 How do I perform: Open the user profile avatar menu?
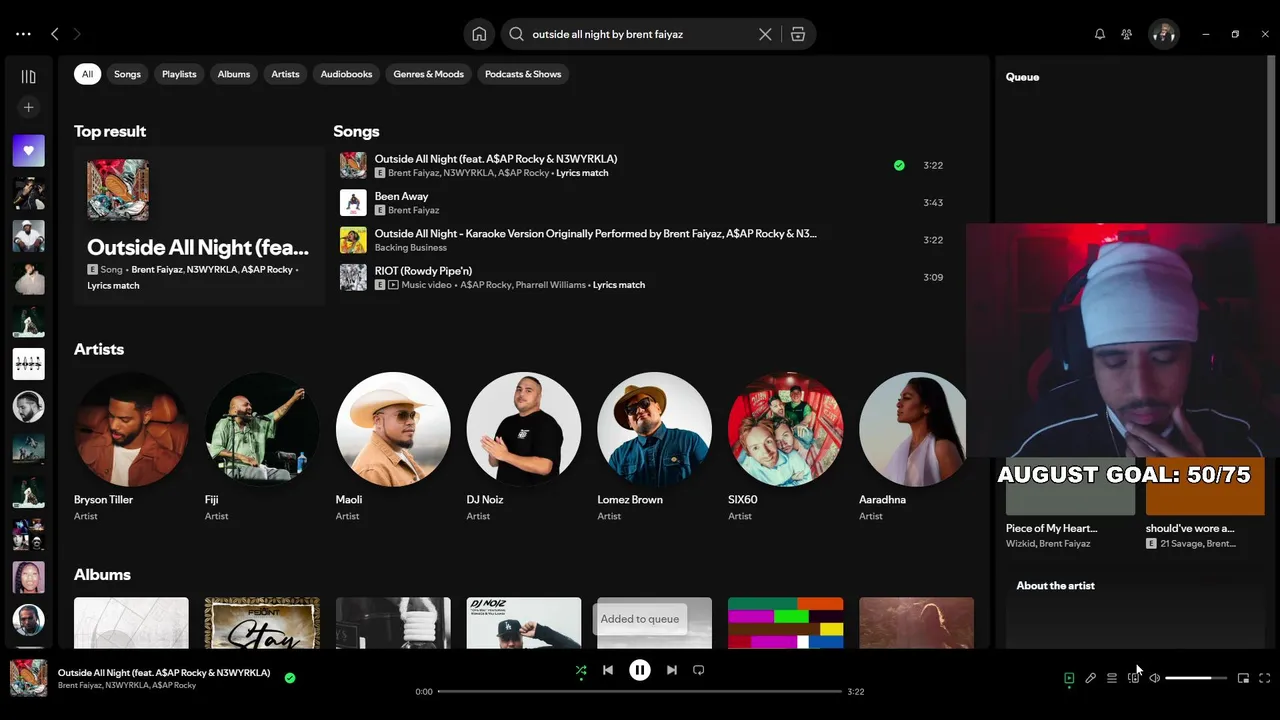[1163, 34]
